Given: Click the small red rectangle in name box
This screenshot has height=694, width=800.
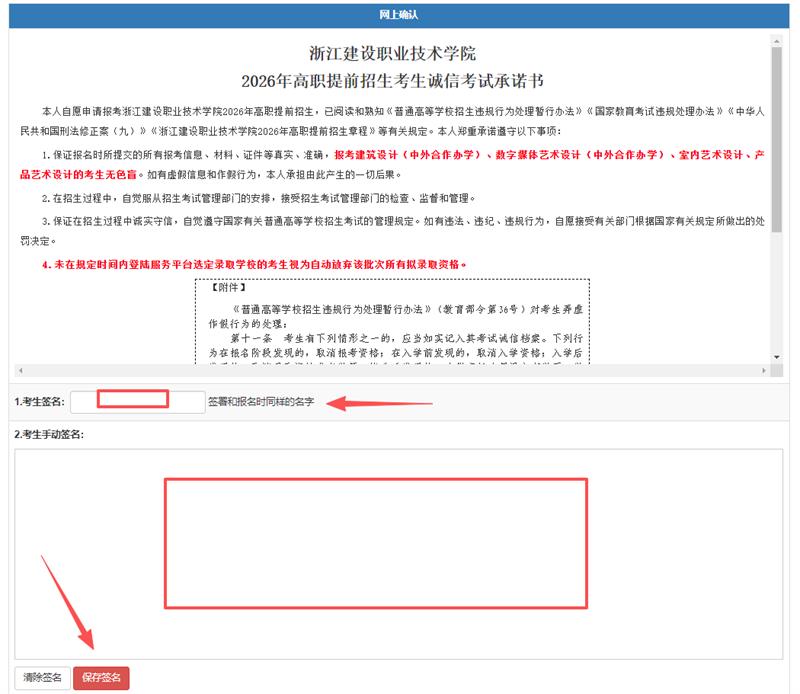Looking at the screenshot, I should coord(133,400).
